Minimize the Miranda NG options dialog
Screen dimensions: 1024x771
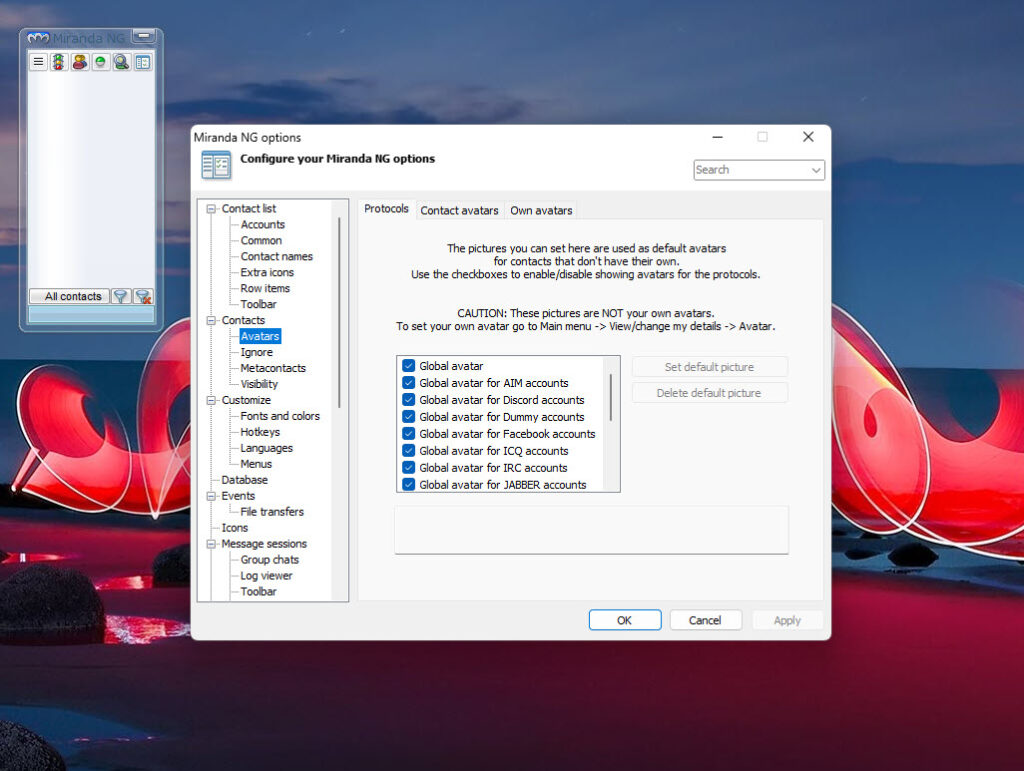pos(717,137)
